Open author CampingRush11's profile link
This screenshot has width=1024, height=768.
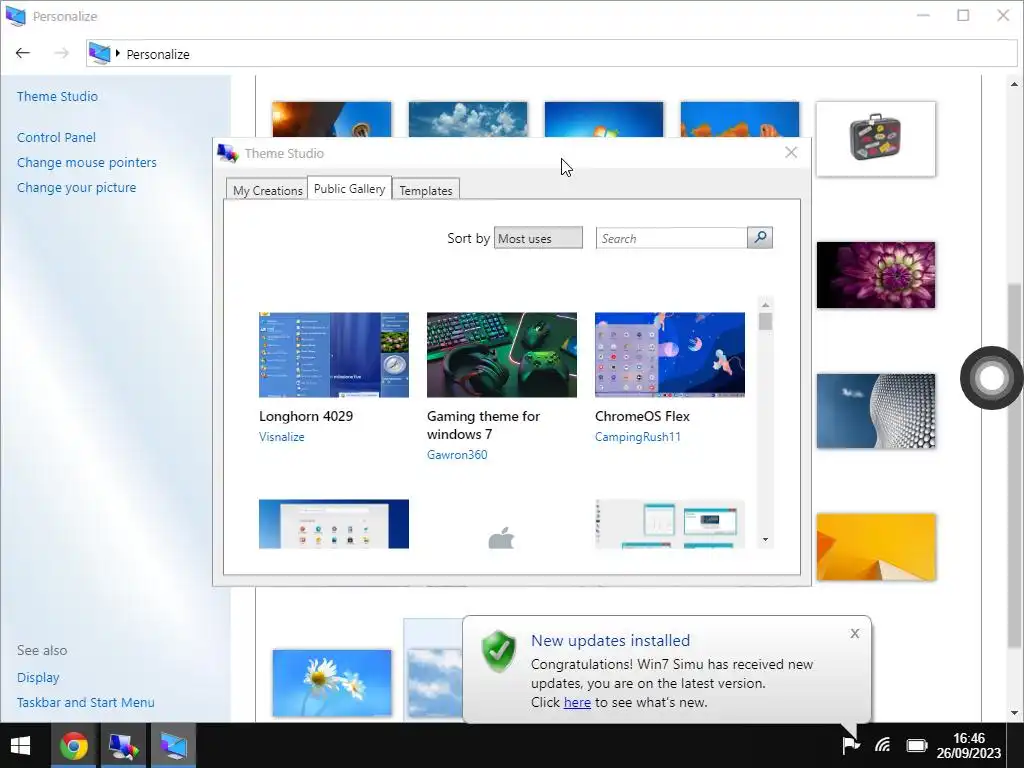coord(637,437)
